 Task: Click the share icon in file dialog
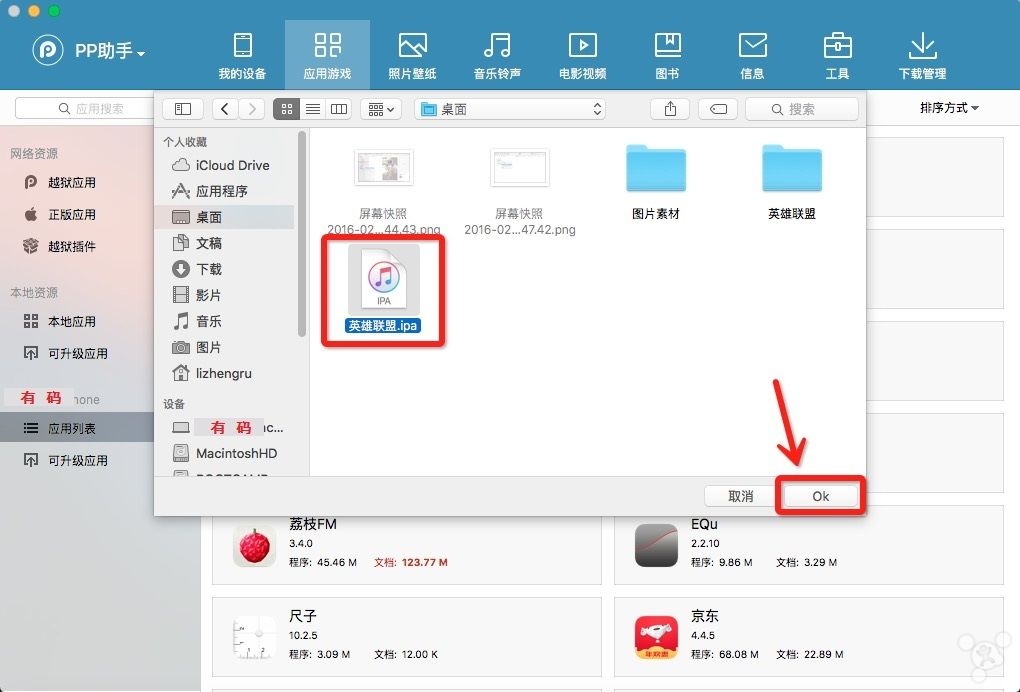point(670,109)
